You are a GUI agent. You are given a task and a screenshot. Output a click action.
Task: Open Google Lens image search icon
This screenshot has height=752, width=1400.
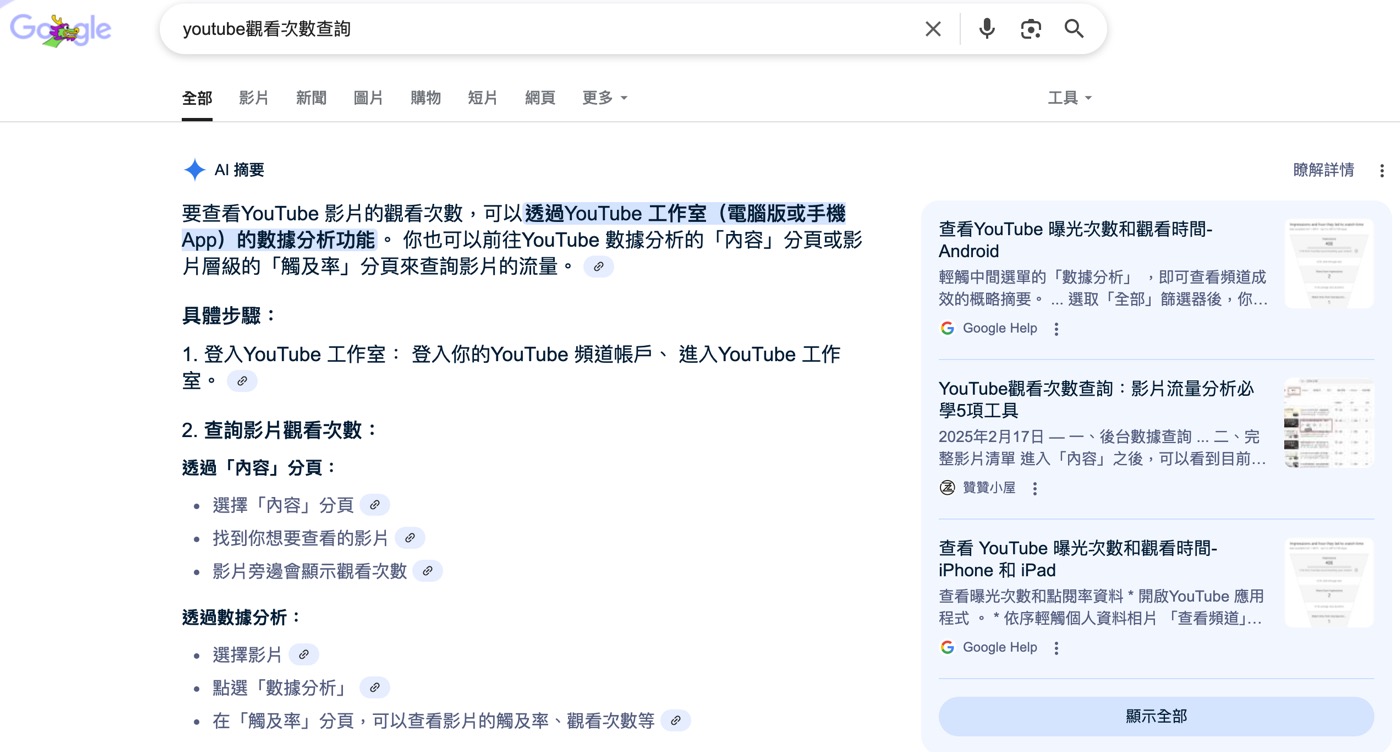pyautogui.click(x=1031, y=29)
